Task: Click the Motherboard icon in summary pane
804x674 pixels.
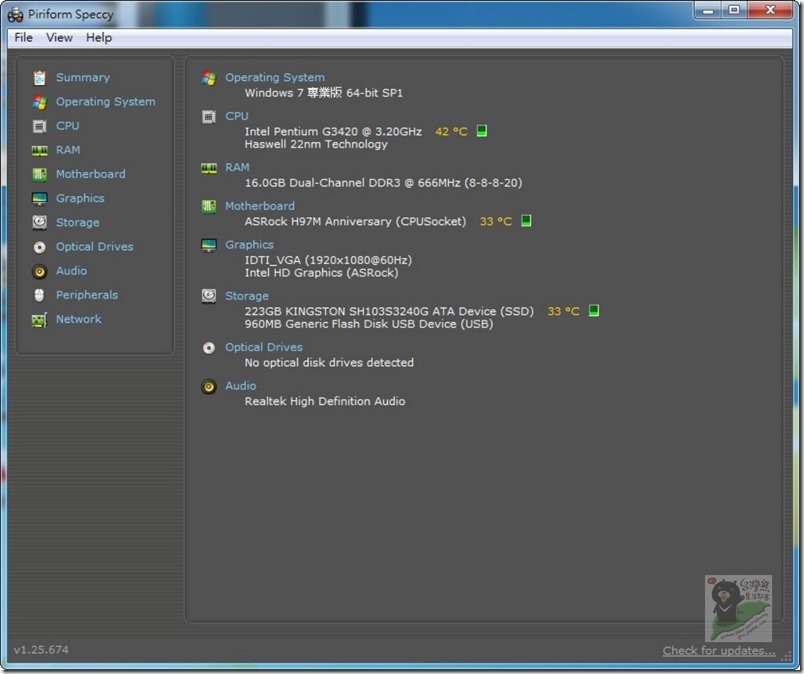Action: [x=209, y=207]
